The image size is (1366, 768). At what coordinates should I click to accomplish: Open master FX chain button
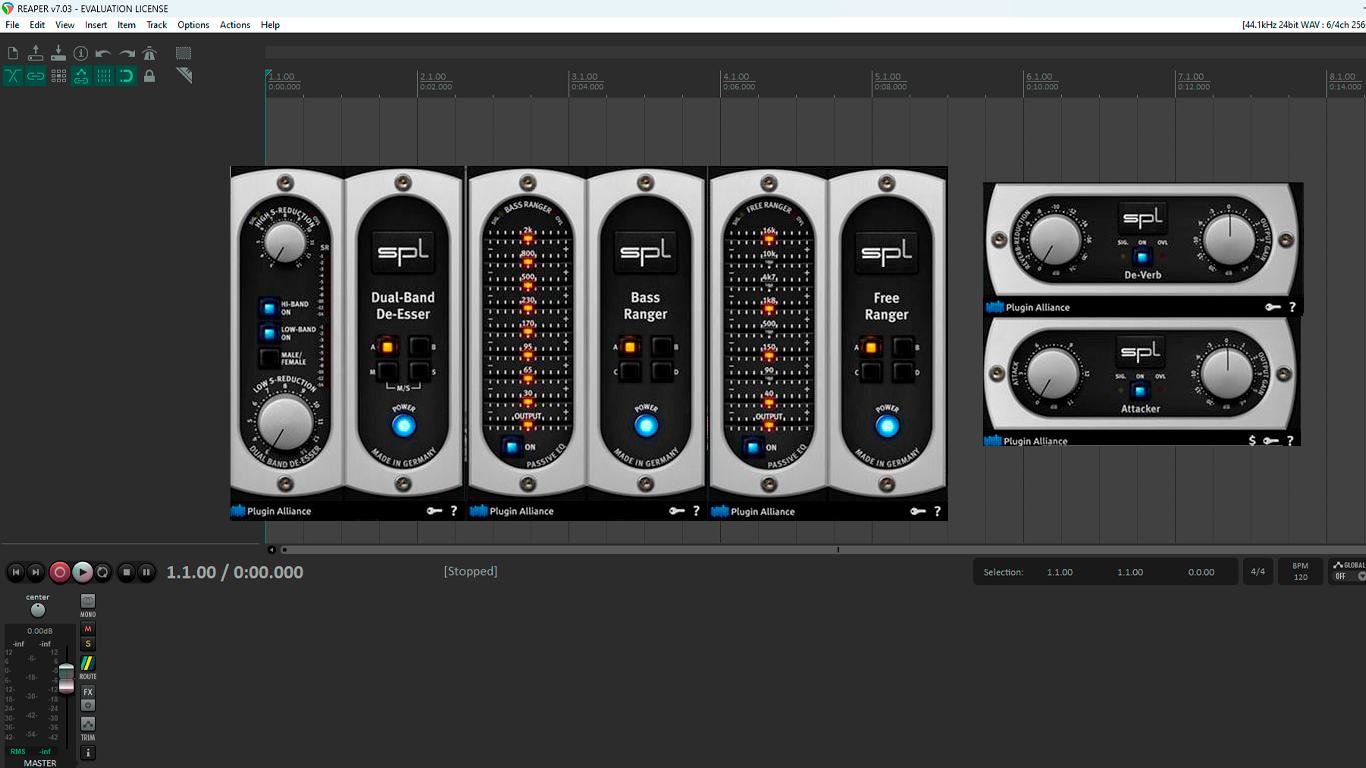coord(88,692)
